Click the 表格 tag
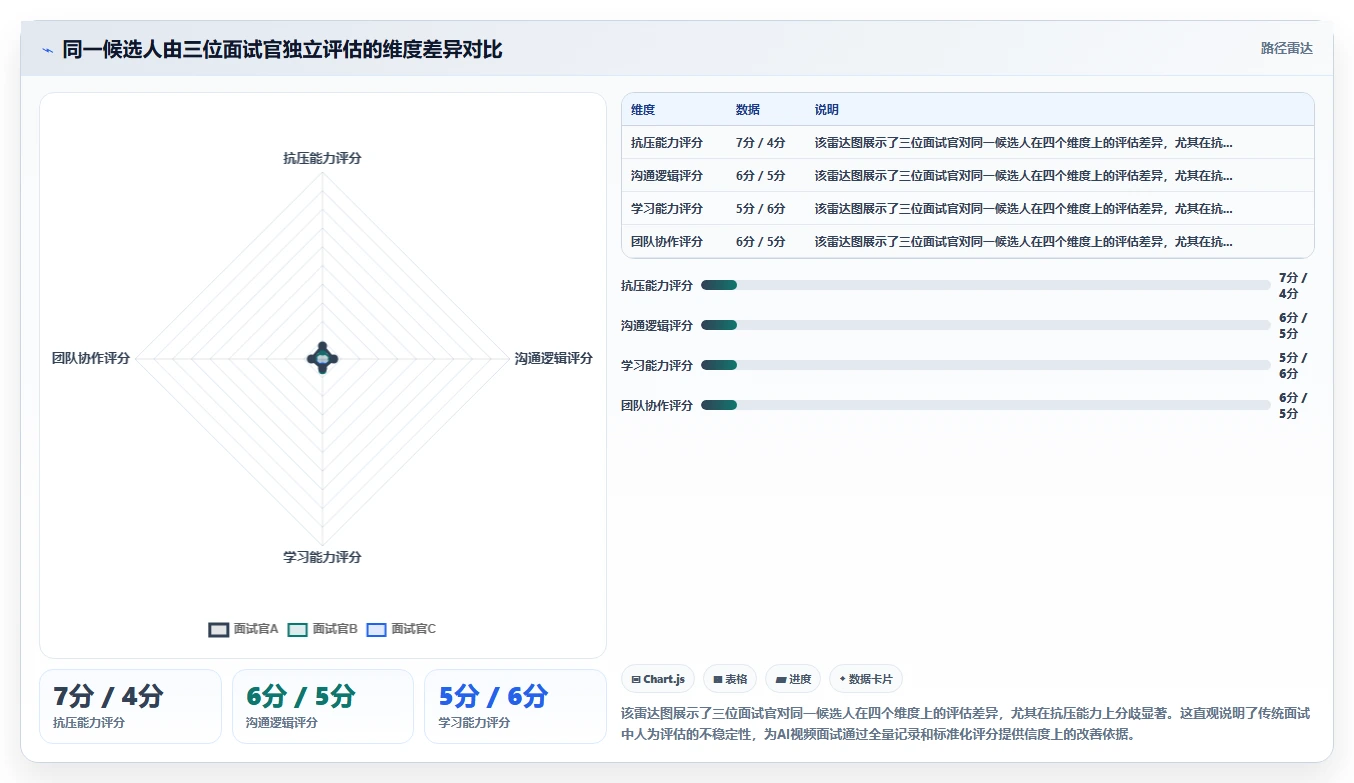The image size is (1354, 783). tap(730, 679)
